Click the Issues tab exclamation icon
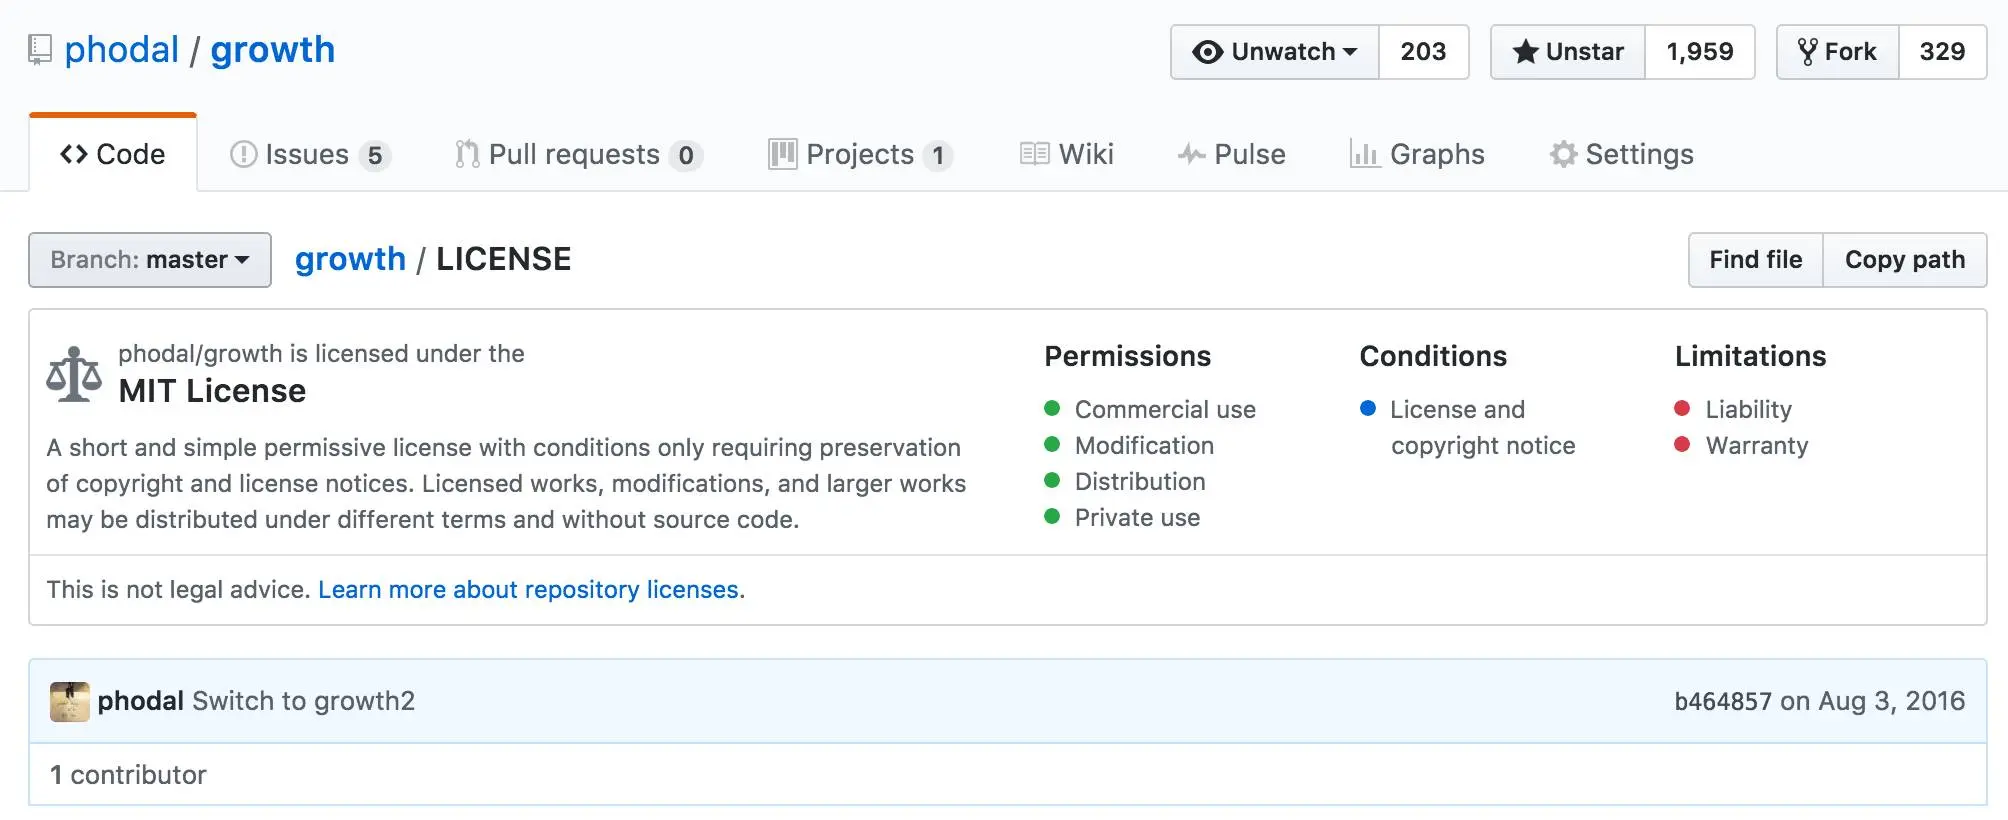Image resolution: width=2008 pixels, height=820 pixels. click(243, 154)
